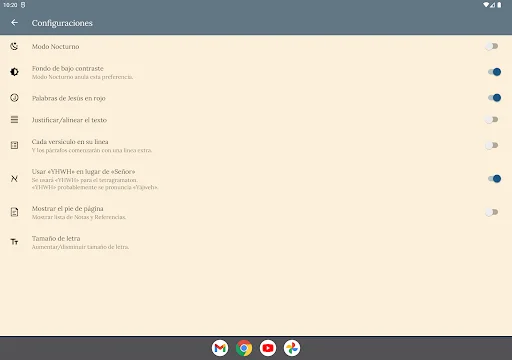This screenshot has width=512, height=360.
Task: Click the Palabras de Jesús en rojo label
Action: (x=69, y=98)
